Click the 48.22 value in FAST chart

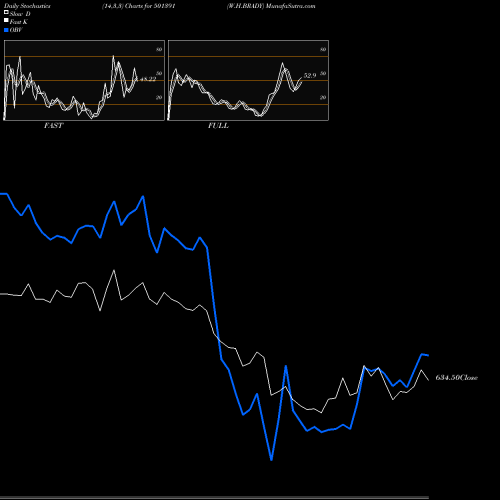pyautogui.click(x=147, y=79)
